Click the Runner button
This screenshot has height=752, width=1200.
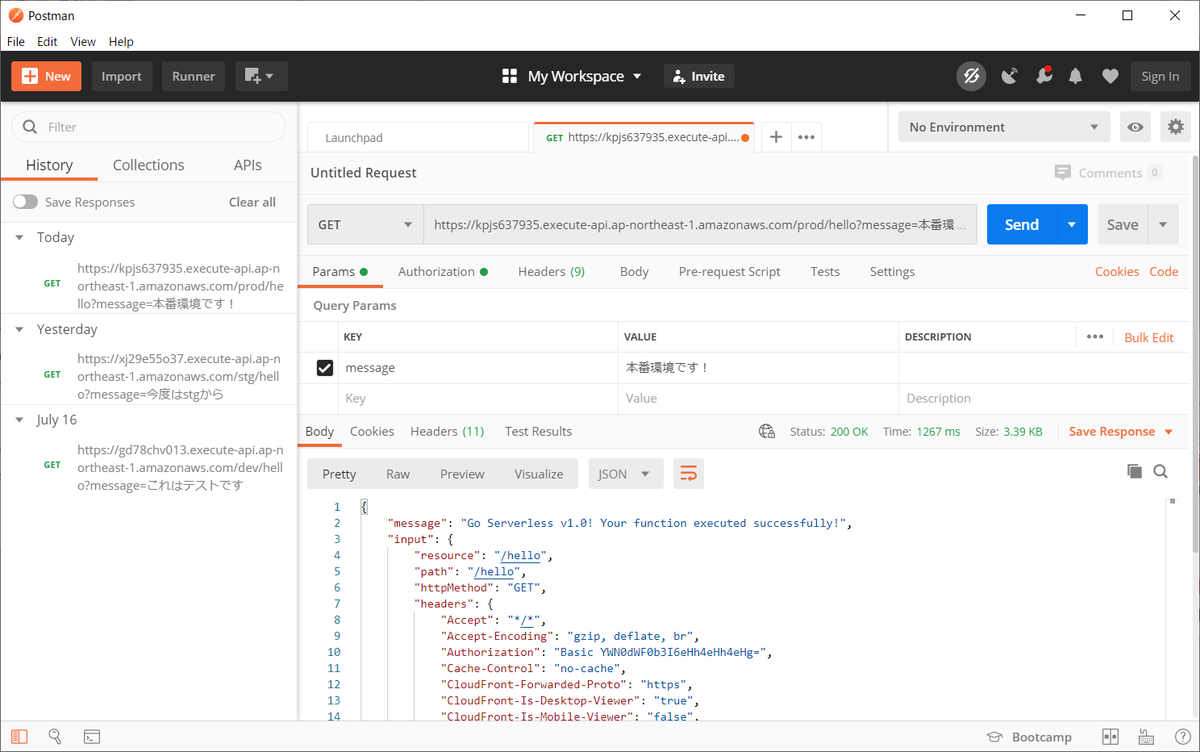193,76
